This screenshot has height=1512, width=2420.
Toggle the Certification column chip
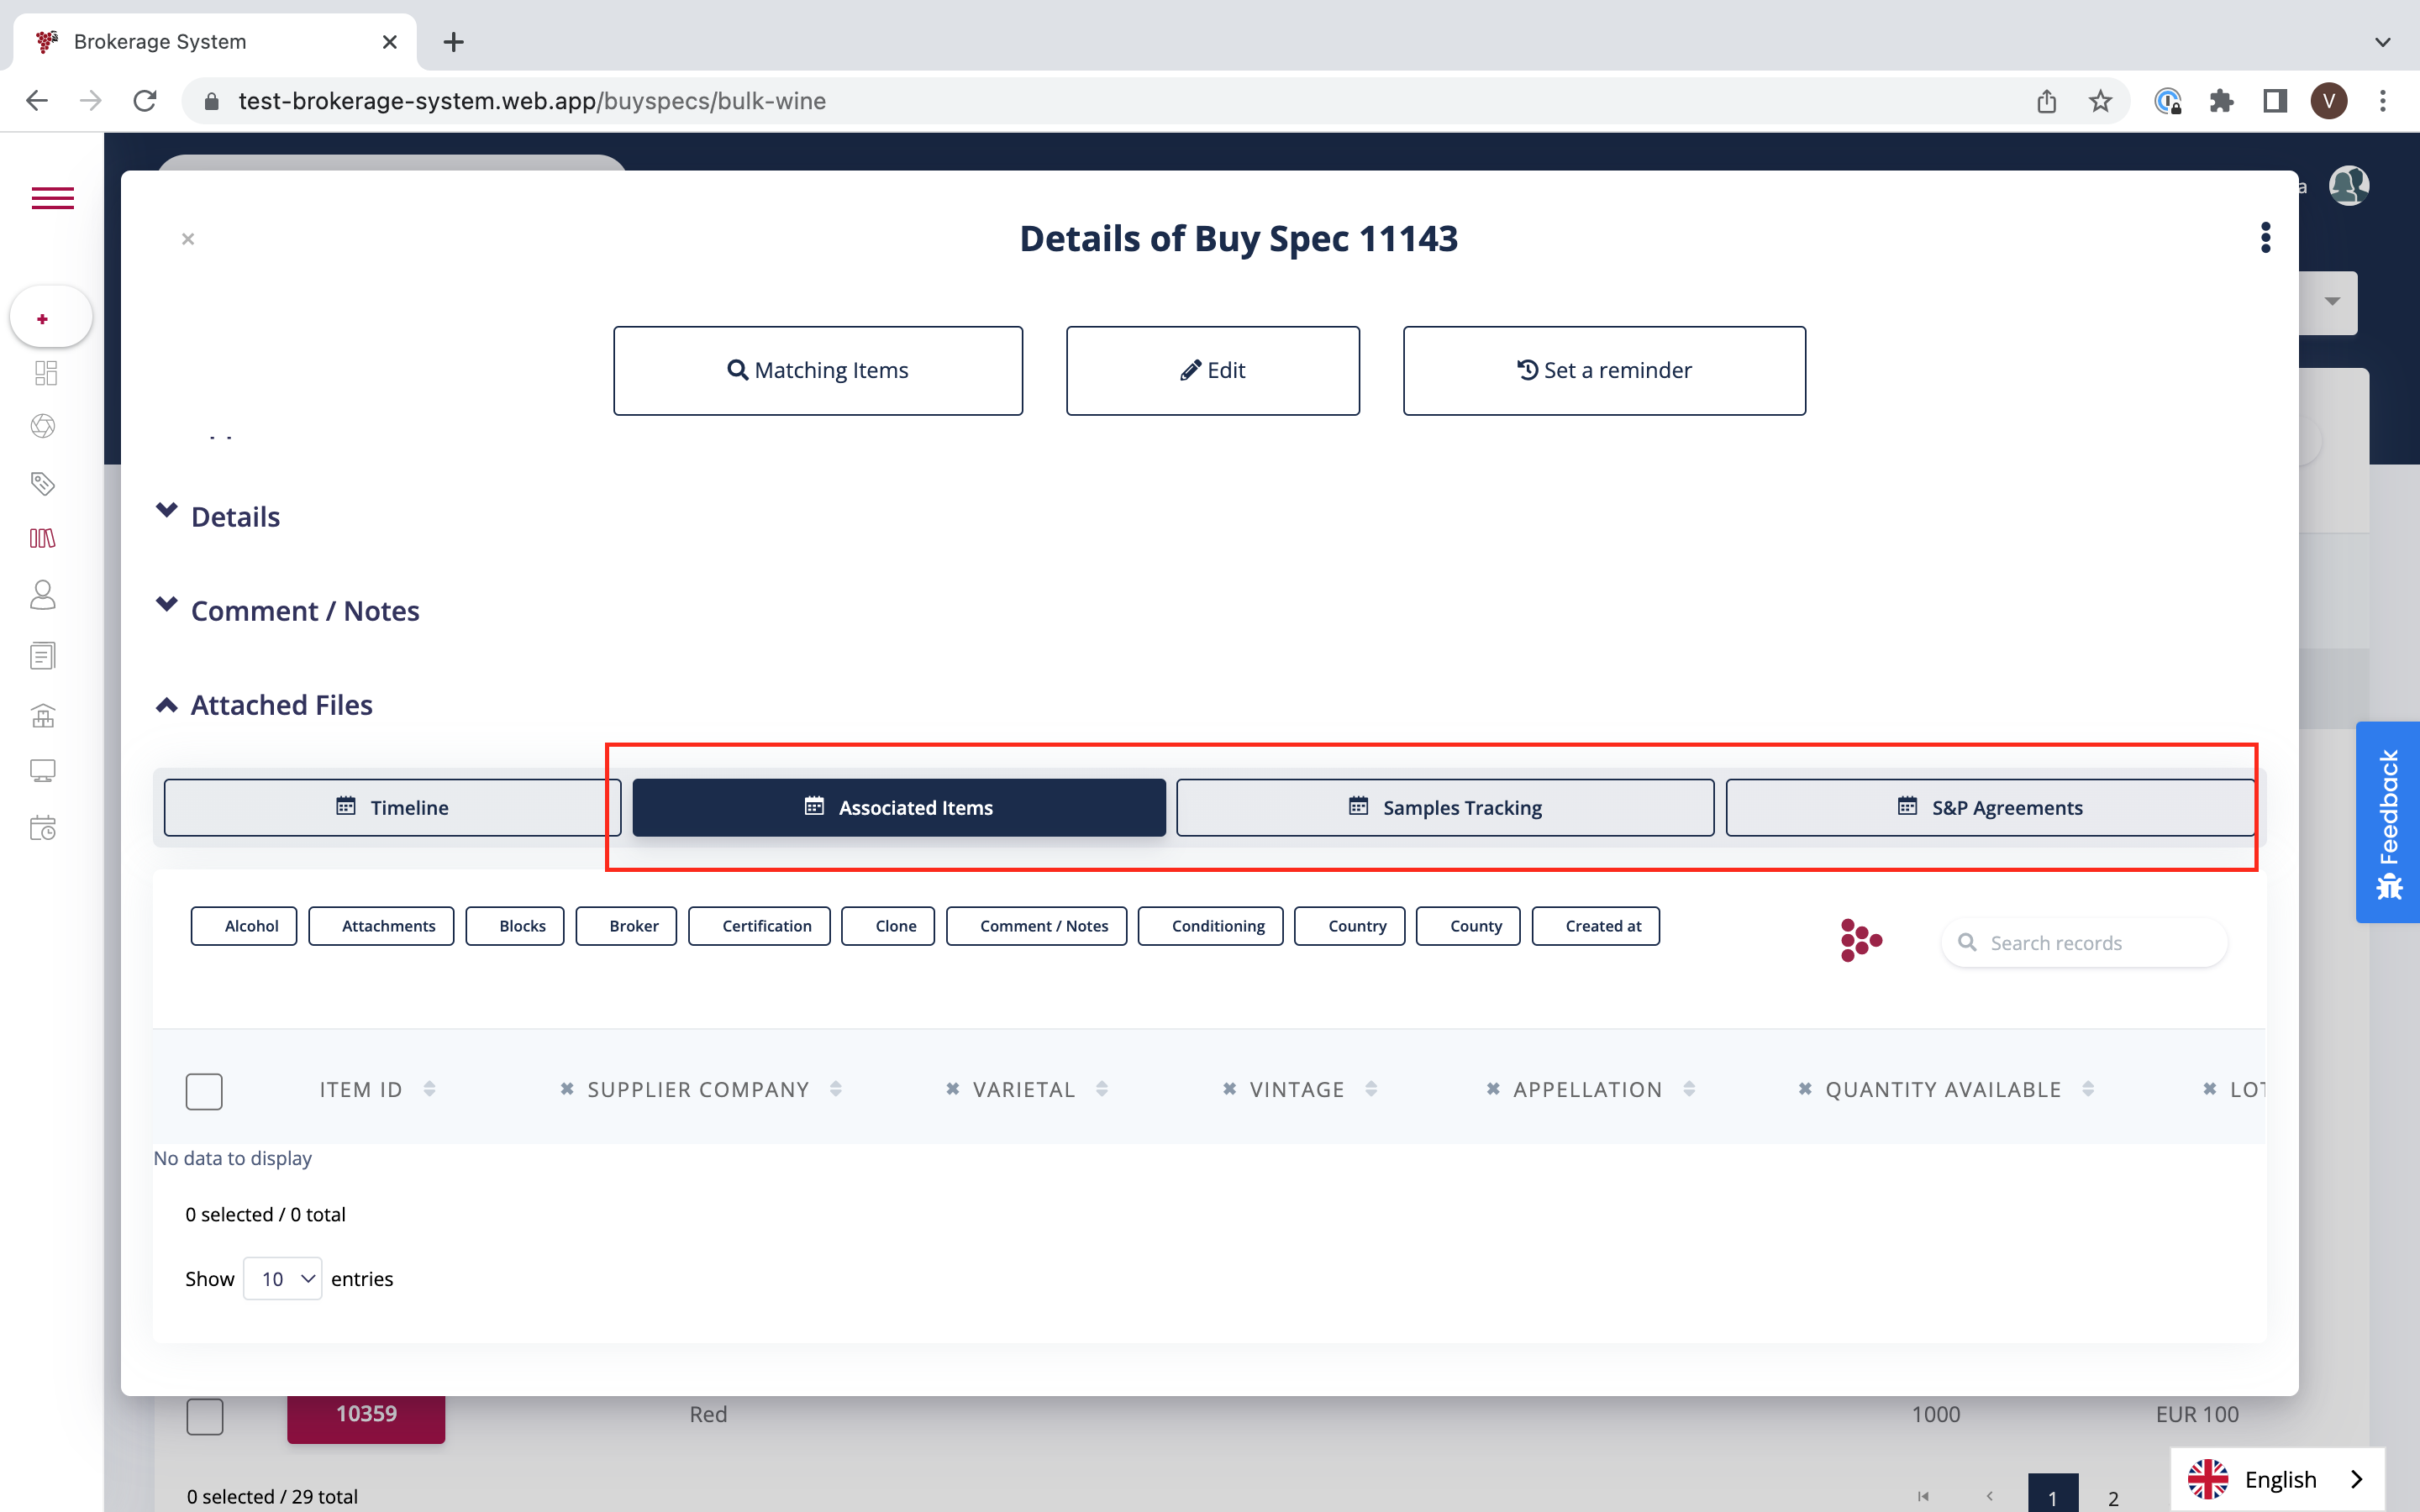coord(759,926)
